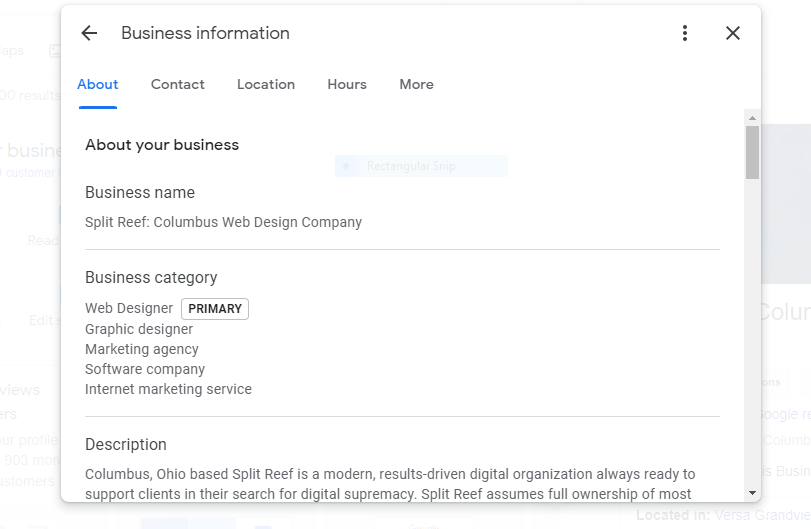The image size is (811, 529).
Task: Open the three-dot more options menu
Action: click(685, 33)
